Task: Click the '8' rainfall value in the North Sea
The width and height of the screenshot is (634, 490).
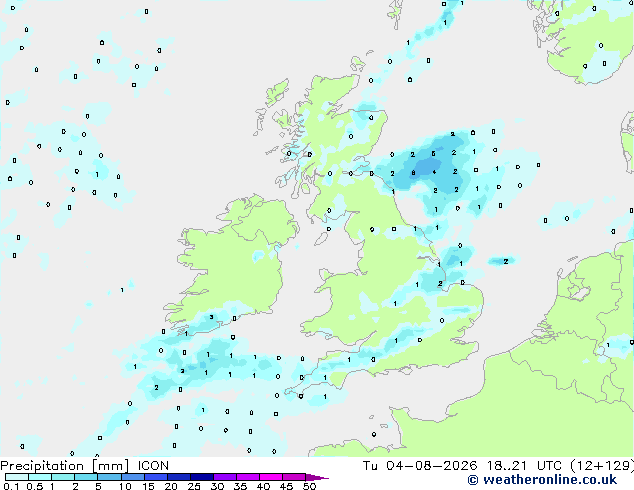Action: point(413,173)
